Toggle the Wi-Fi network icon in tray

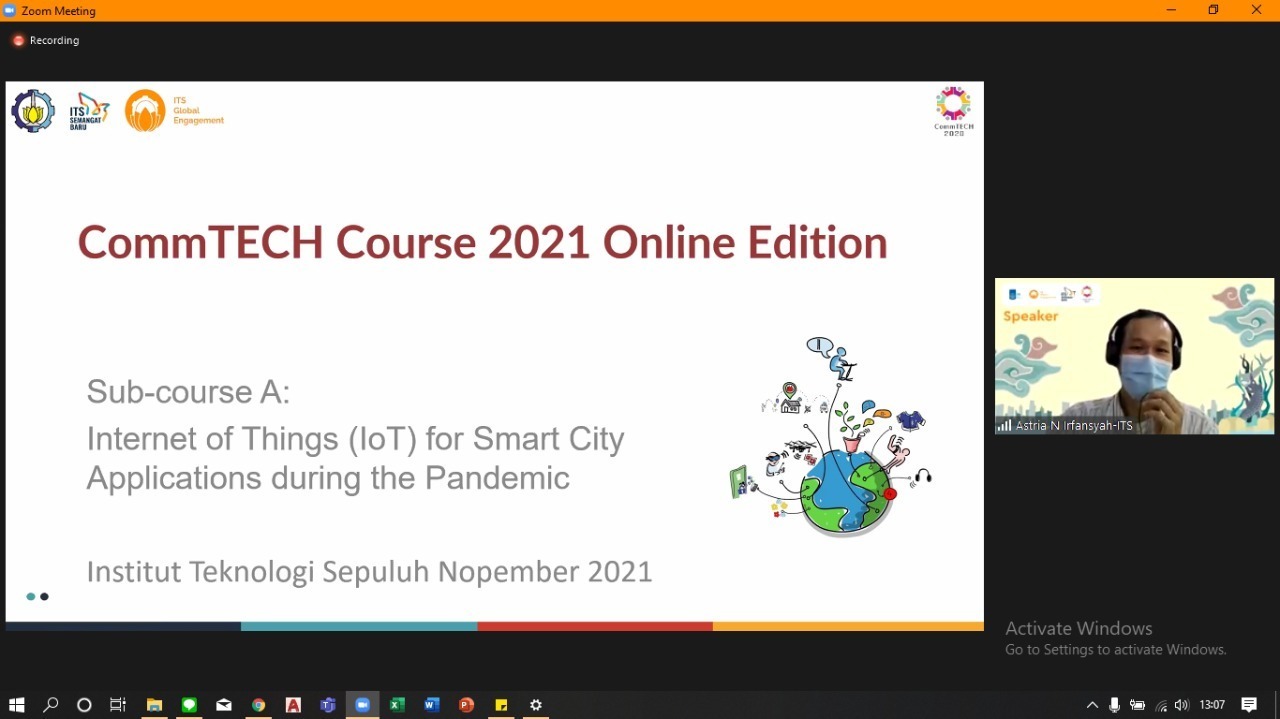click(1159, 705)
